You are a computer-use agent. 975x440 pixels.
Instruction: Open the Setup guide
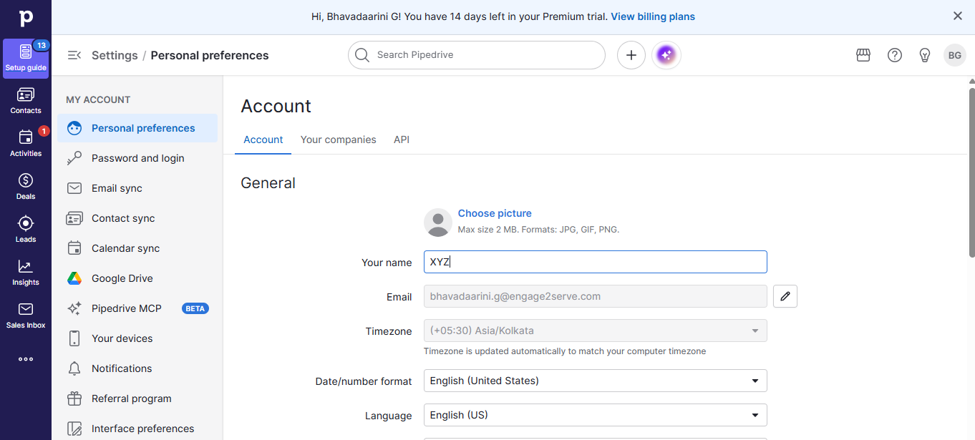pos(25,59)
